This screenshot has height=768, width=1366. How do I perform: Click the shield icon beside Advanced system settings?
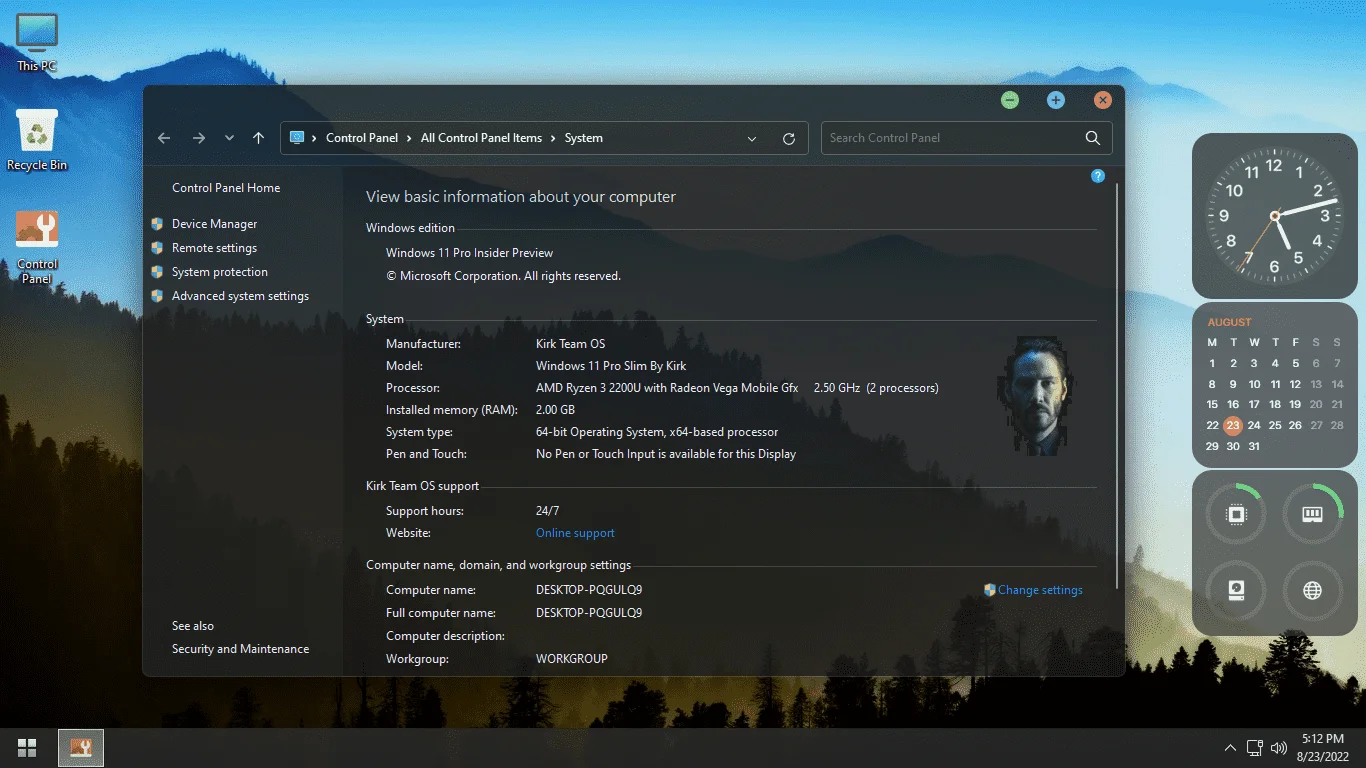(x=157, y=296)
